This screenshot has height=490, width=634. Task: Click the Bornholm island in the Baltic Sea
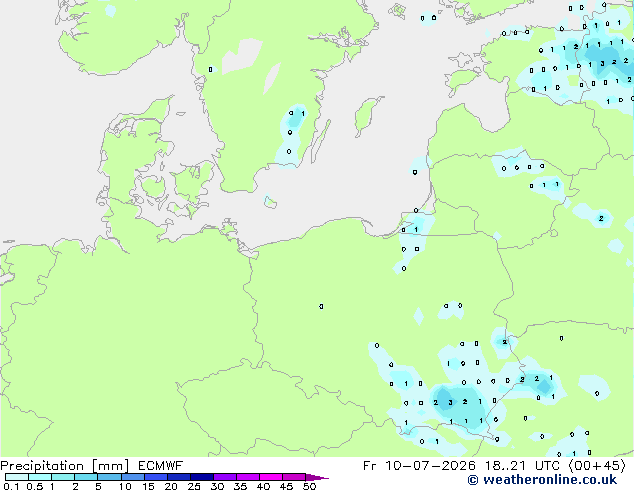point(270,202)
